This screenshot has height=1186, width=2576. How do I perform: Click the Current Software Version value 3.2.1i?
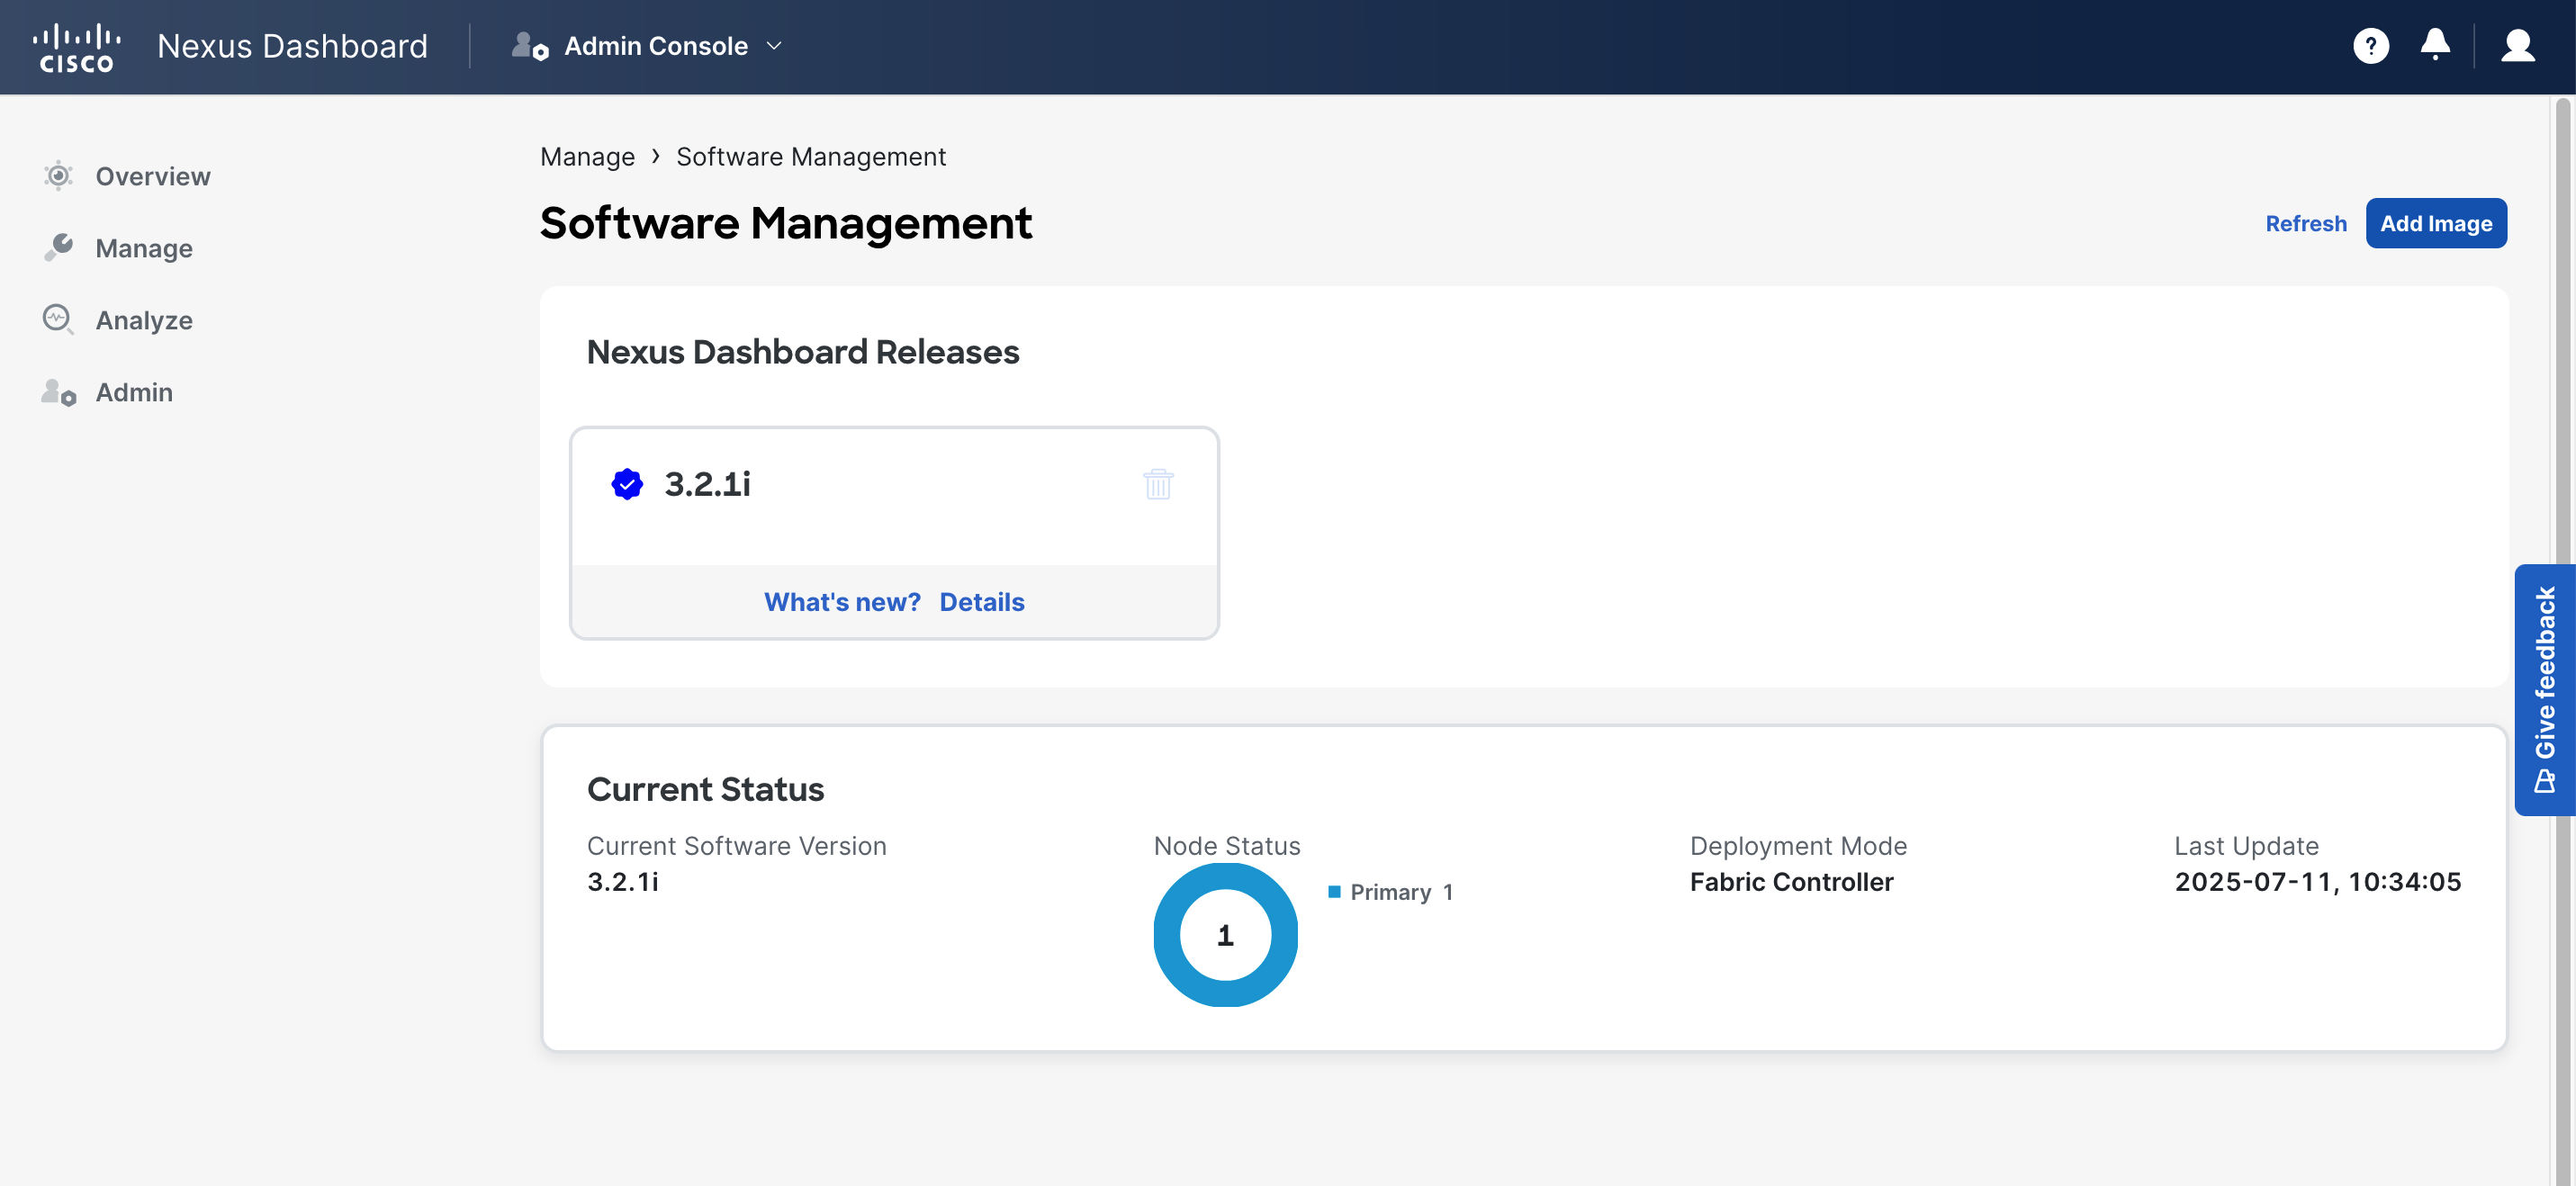pos(622,882)
